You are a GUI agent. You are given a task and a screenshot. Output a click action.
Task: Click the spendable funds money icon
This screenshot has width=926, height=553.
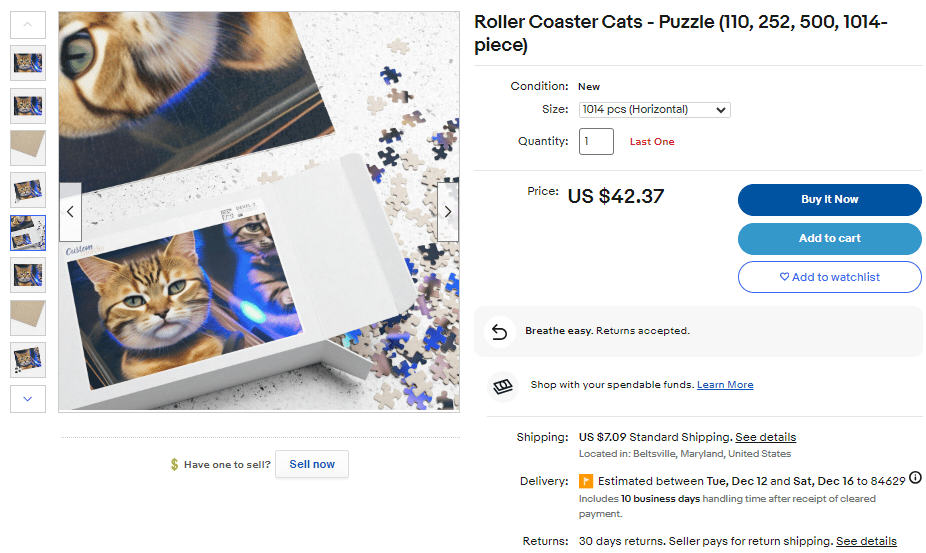tap(503, 385)
